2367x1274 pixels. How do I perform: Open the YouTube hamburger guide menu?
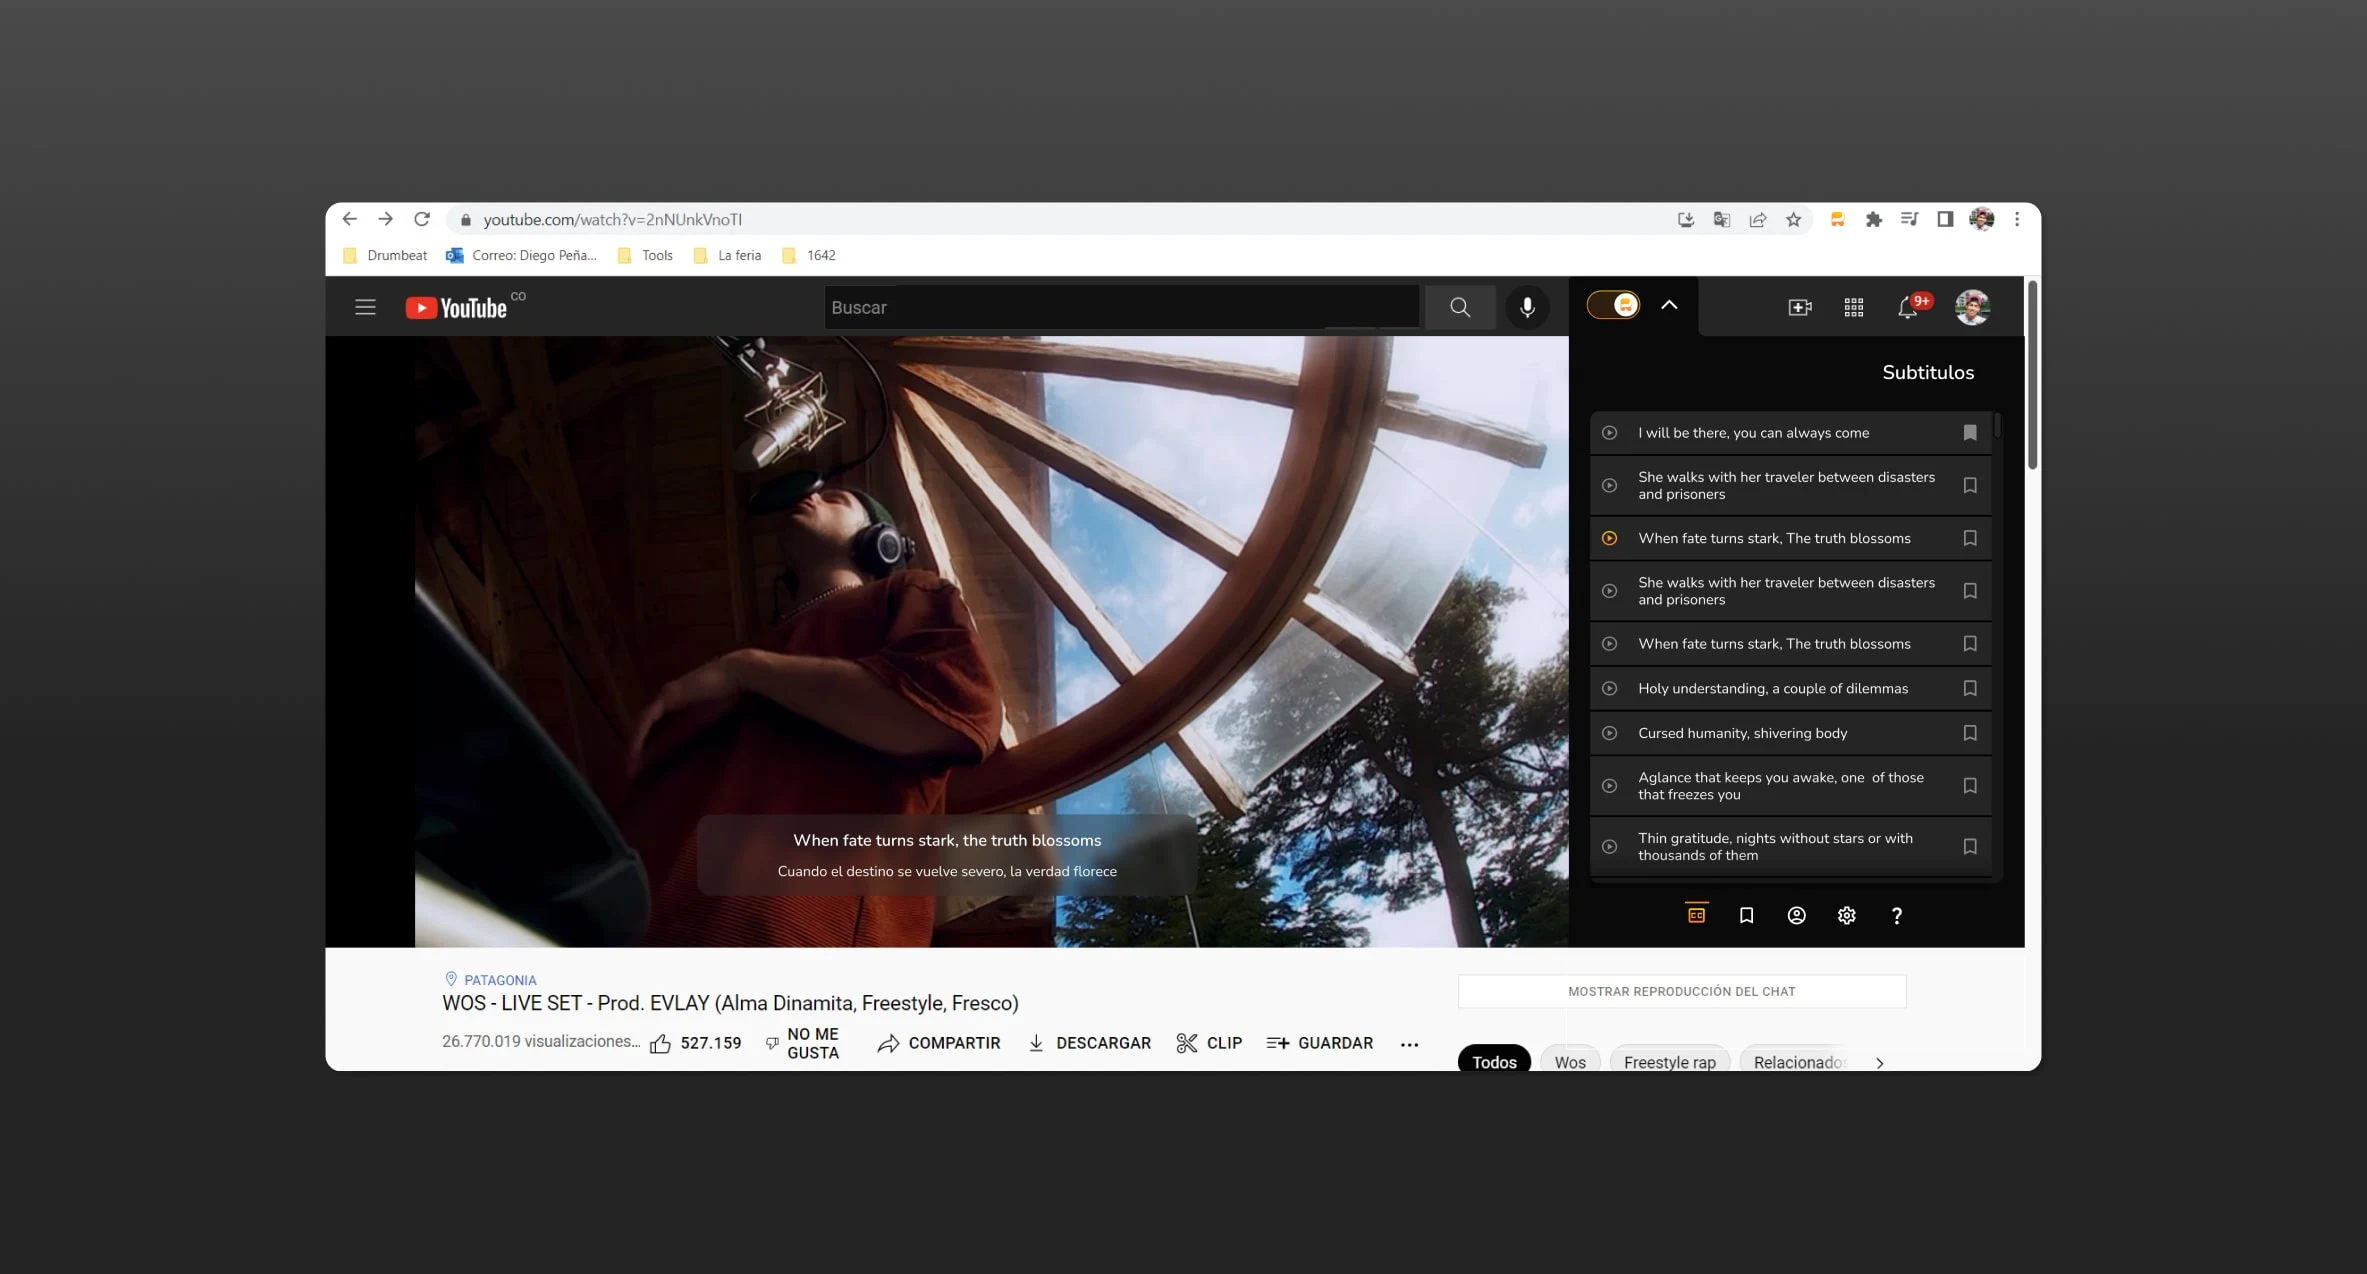pyautogui.click(x=365, y=307)
